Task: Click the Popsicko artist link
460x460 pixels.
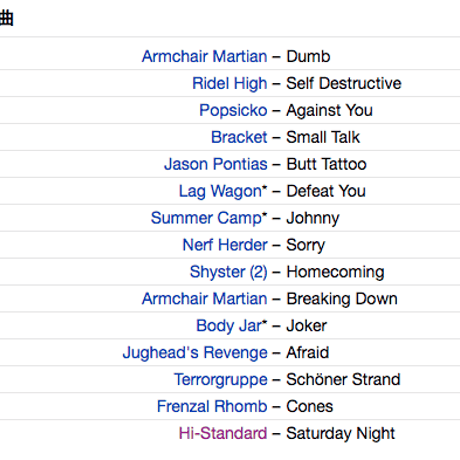Action: point(233,110)
